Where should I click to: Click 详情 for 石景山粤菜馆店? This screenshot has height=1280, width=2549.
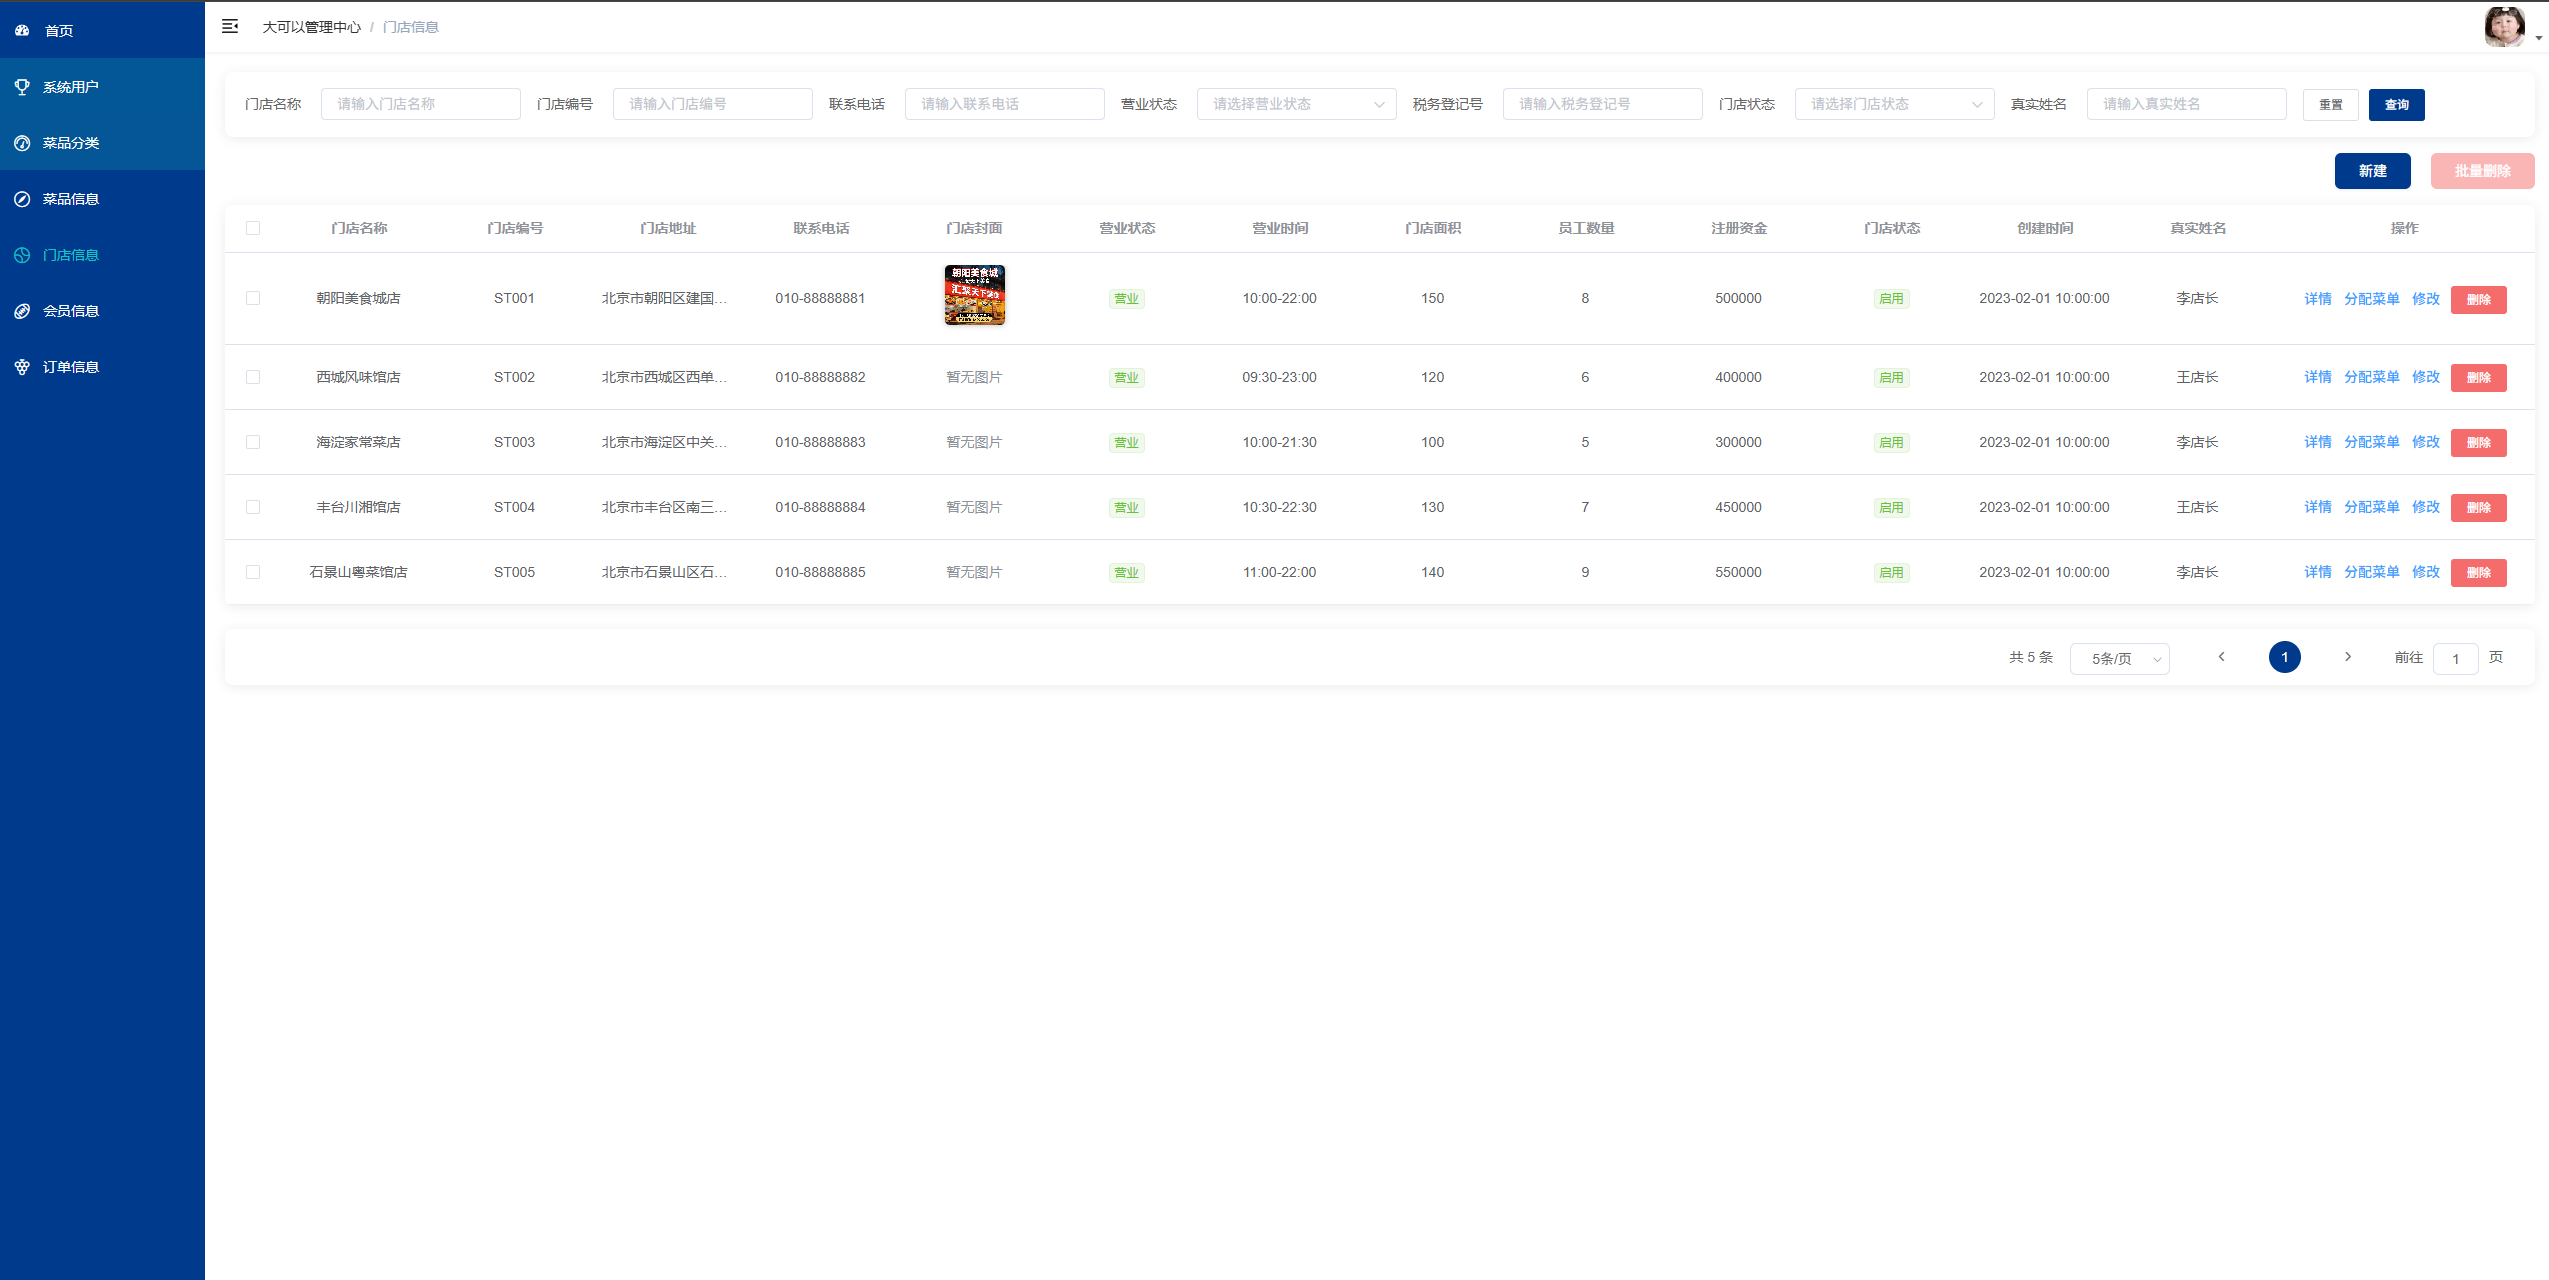click(x=2317, y=572)
